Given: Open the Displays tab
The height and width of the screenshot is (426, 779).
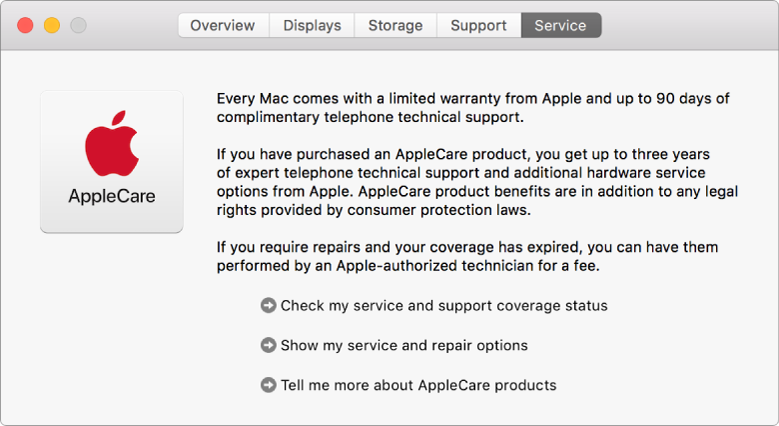Looking at the screenshot, I should point(312,25).
